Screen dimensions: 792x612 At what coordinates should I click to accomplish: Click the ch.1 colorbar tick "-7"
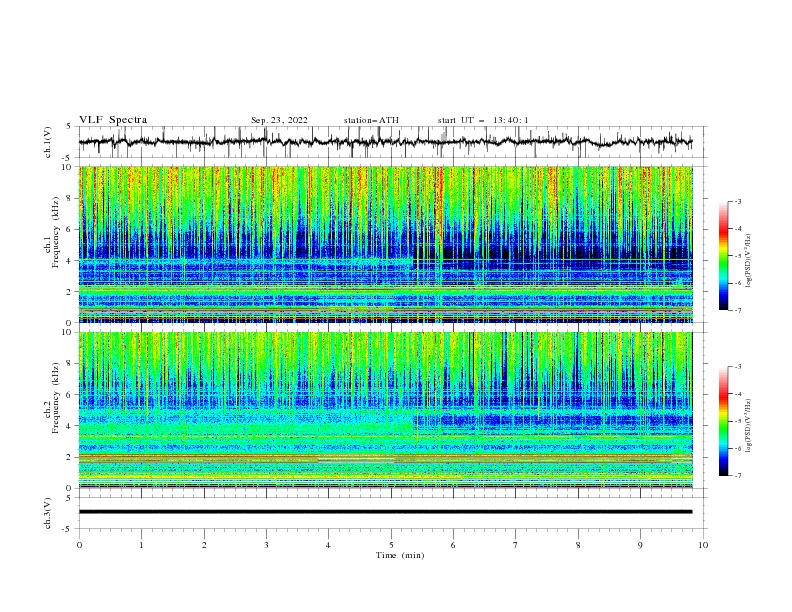pos(737,310)
